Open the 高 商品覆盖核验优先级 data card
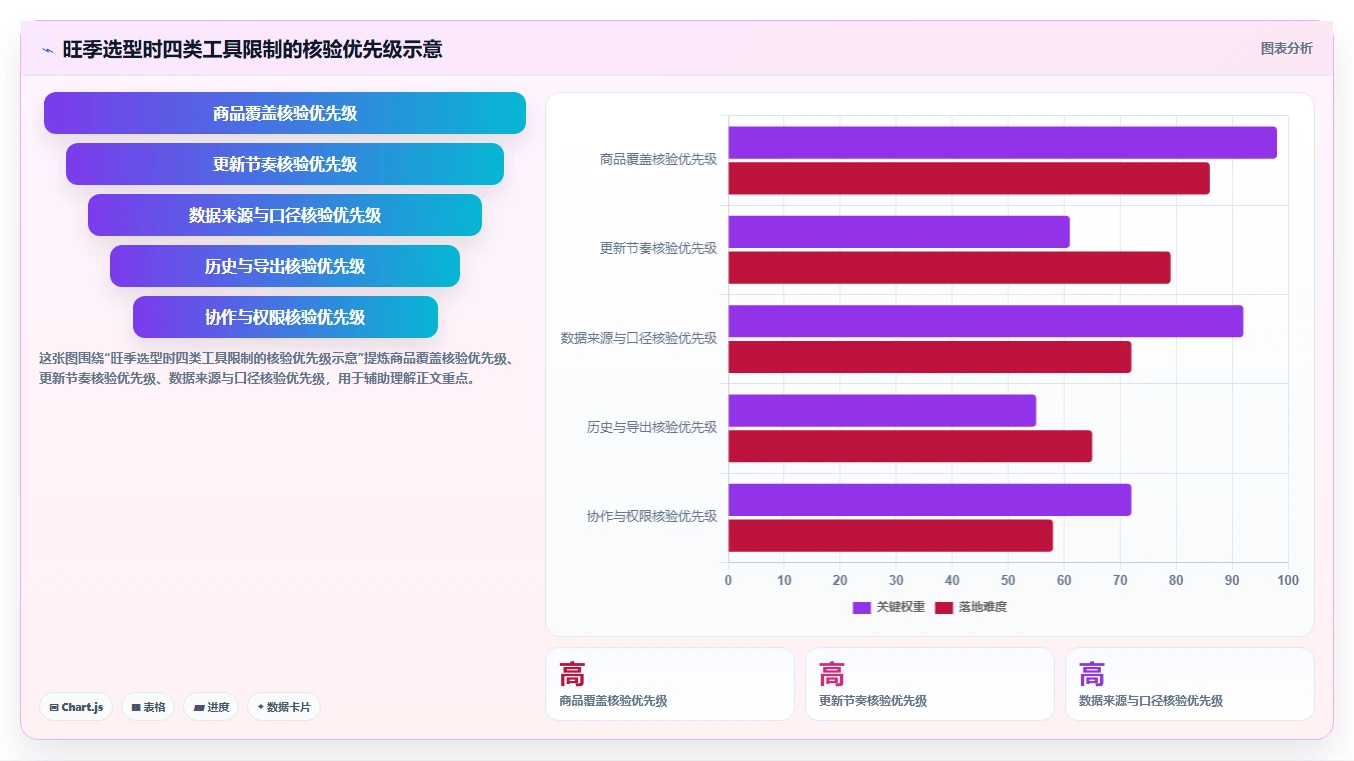1354x761 pixels. (670, 684)
